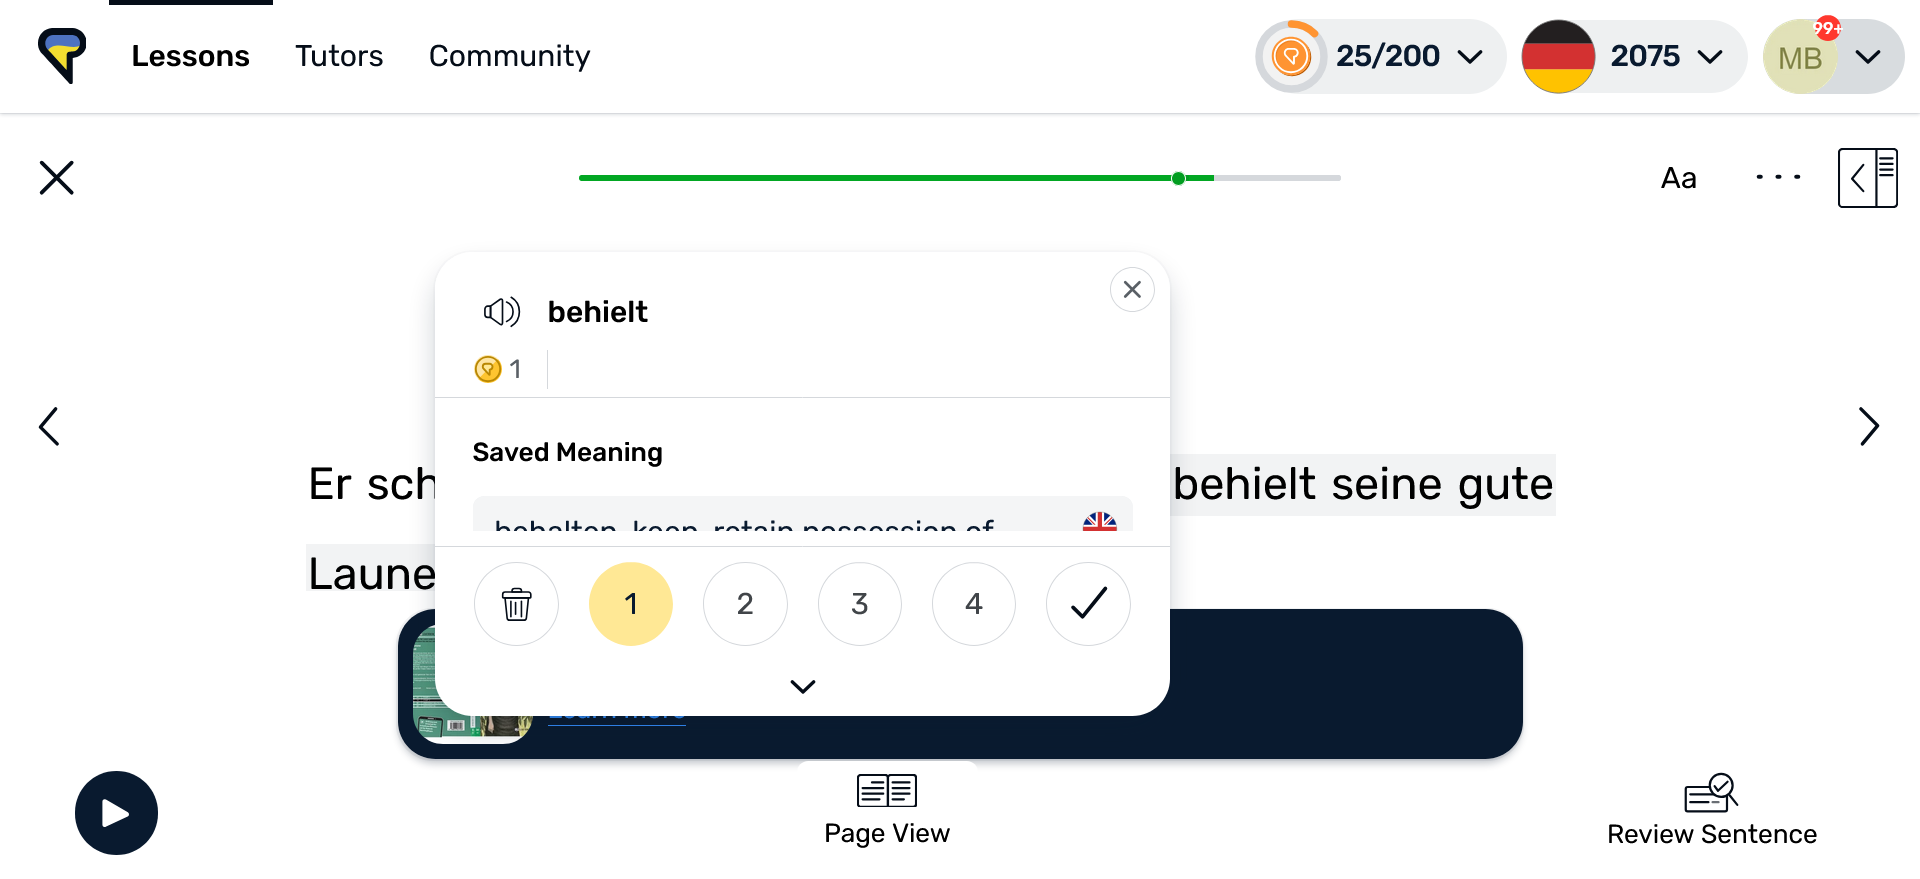The image size is (1920, 879).
Task: Set word status to level 2
Action: pyautogui.click(x=745, y=604)
